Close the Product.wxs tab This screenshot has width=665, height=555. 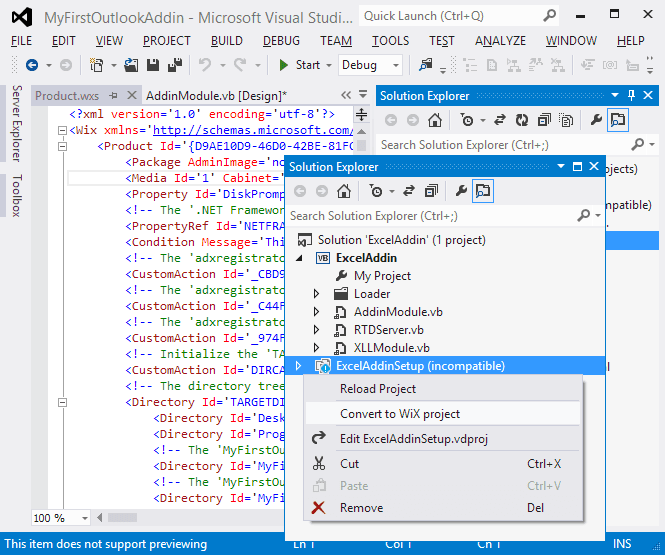point(132,95)
